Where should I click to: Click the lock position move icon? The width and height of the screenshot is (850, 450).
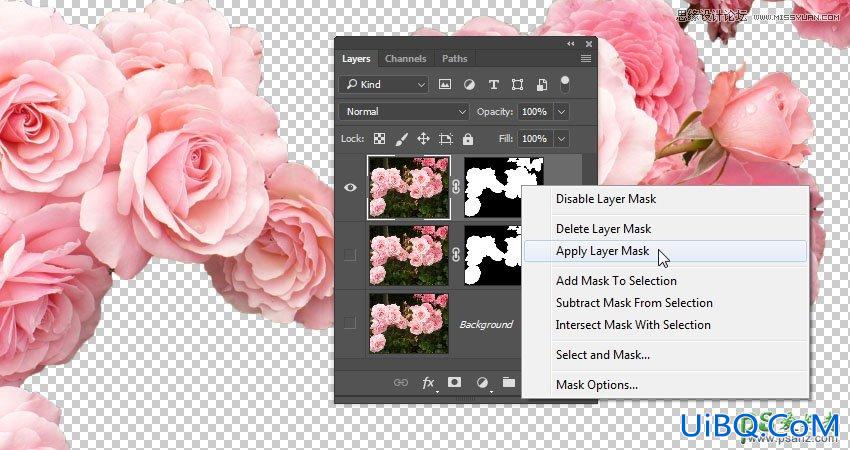click(x=423, y=139)
